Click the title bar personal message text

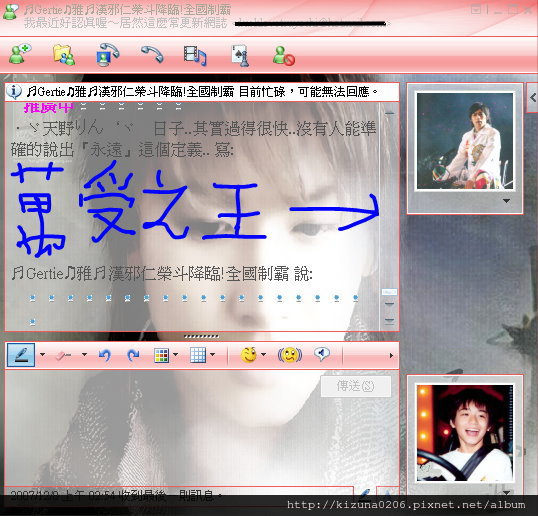tap(126, 23)
